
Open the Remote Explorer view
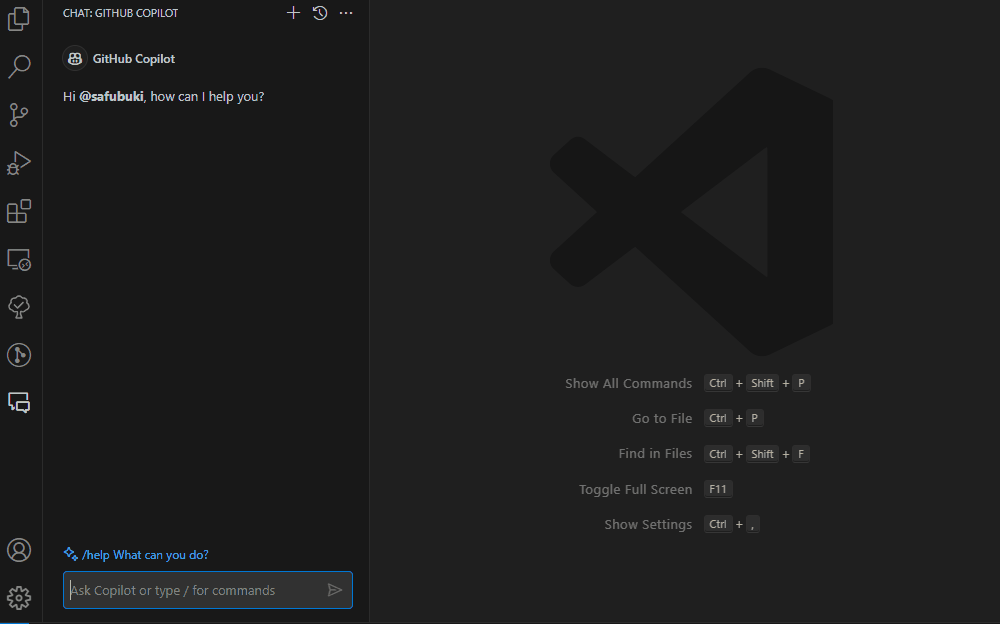pos(19,260)
